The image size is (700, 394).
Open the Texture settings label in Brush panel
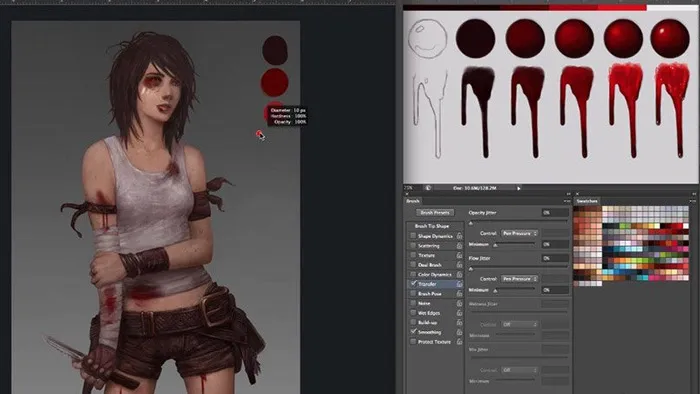[x=426, y=255]
